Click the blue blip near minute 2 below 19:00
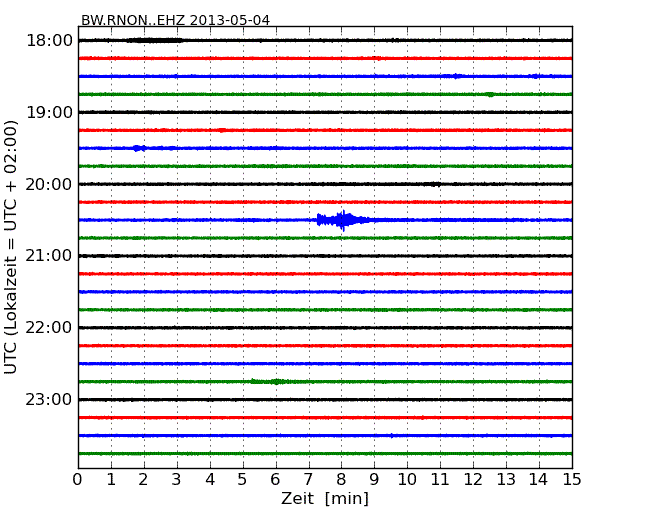Viewport: 650px width, 520px height. point(139,148)
